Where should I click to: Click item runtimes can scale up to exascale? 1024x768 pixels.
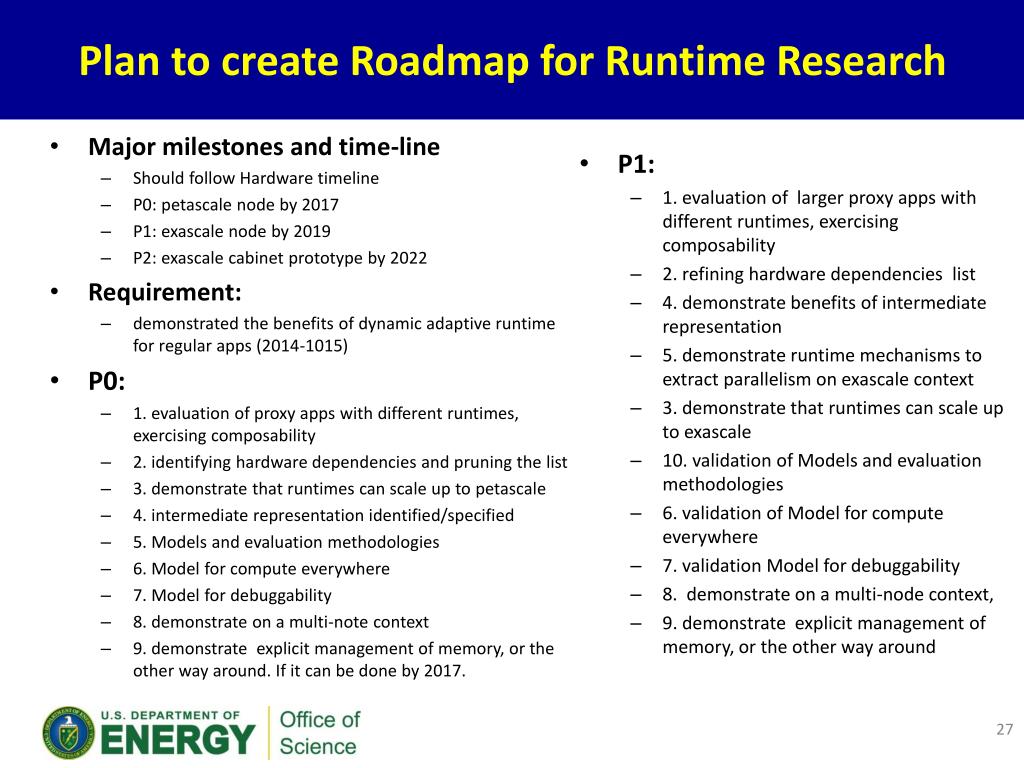click(x=833, y=420)
